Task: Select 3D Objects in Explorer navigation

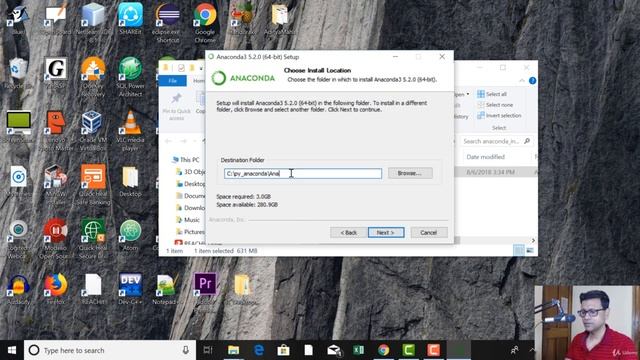Action: click(191, 172)
